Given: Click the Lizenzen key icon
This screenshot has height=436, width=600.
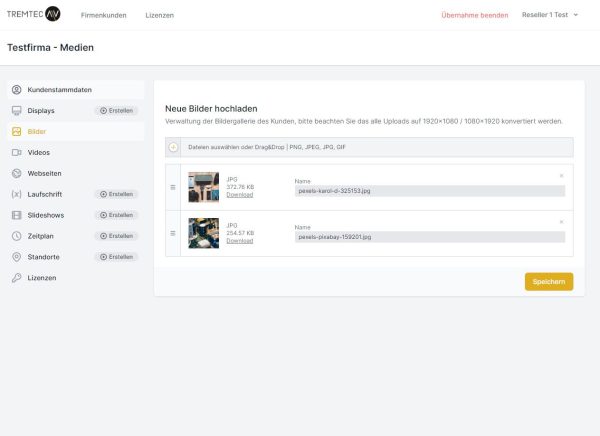Looking at the screenshot, I should click(x=17, y=277).
